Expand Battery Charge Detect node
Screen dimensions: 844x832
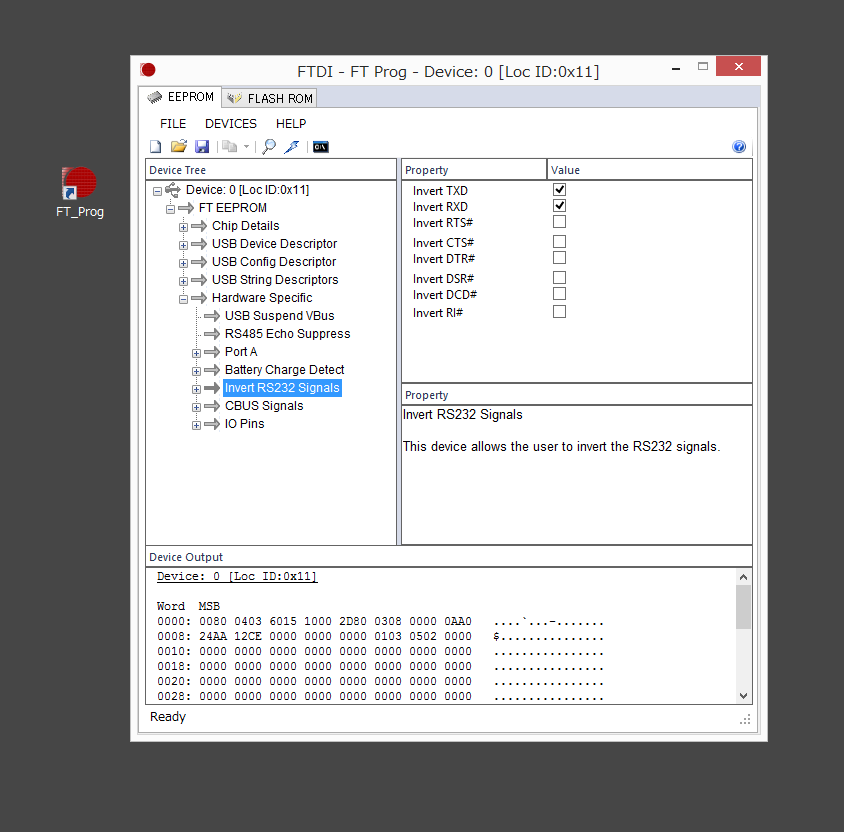click(196, 371)
